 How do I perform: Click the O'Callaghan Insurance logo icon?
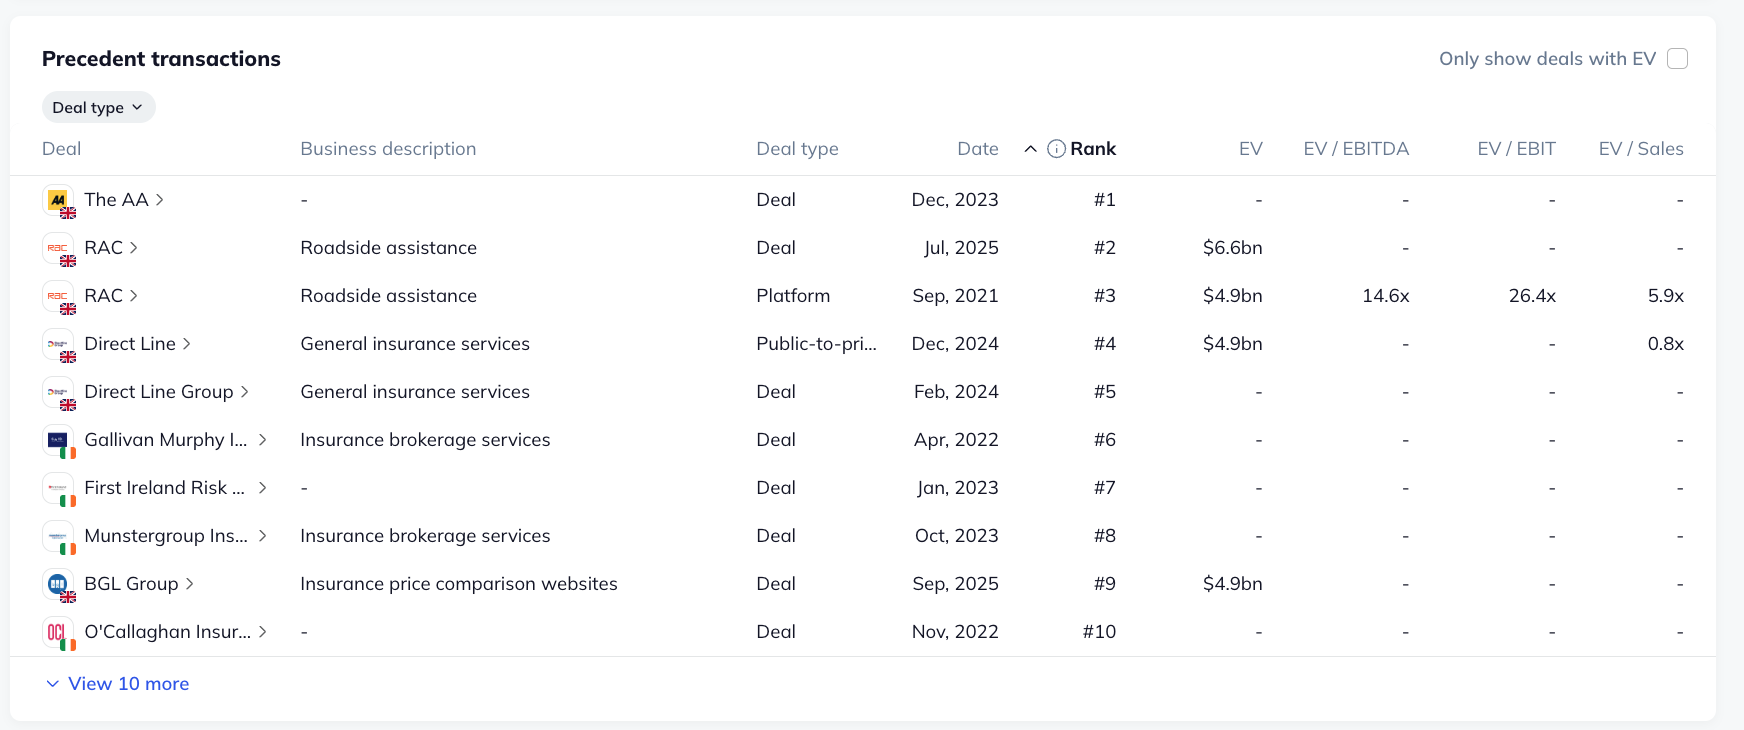tap(58, 632)
